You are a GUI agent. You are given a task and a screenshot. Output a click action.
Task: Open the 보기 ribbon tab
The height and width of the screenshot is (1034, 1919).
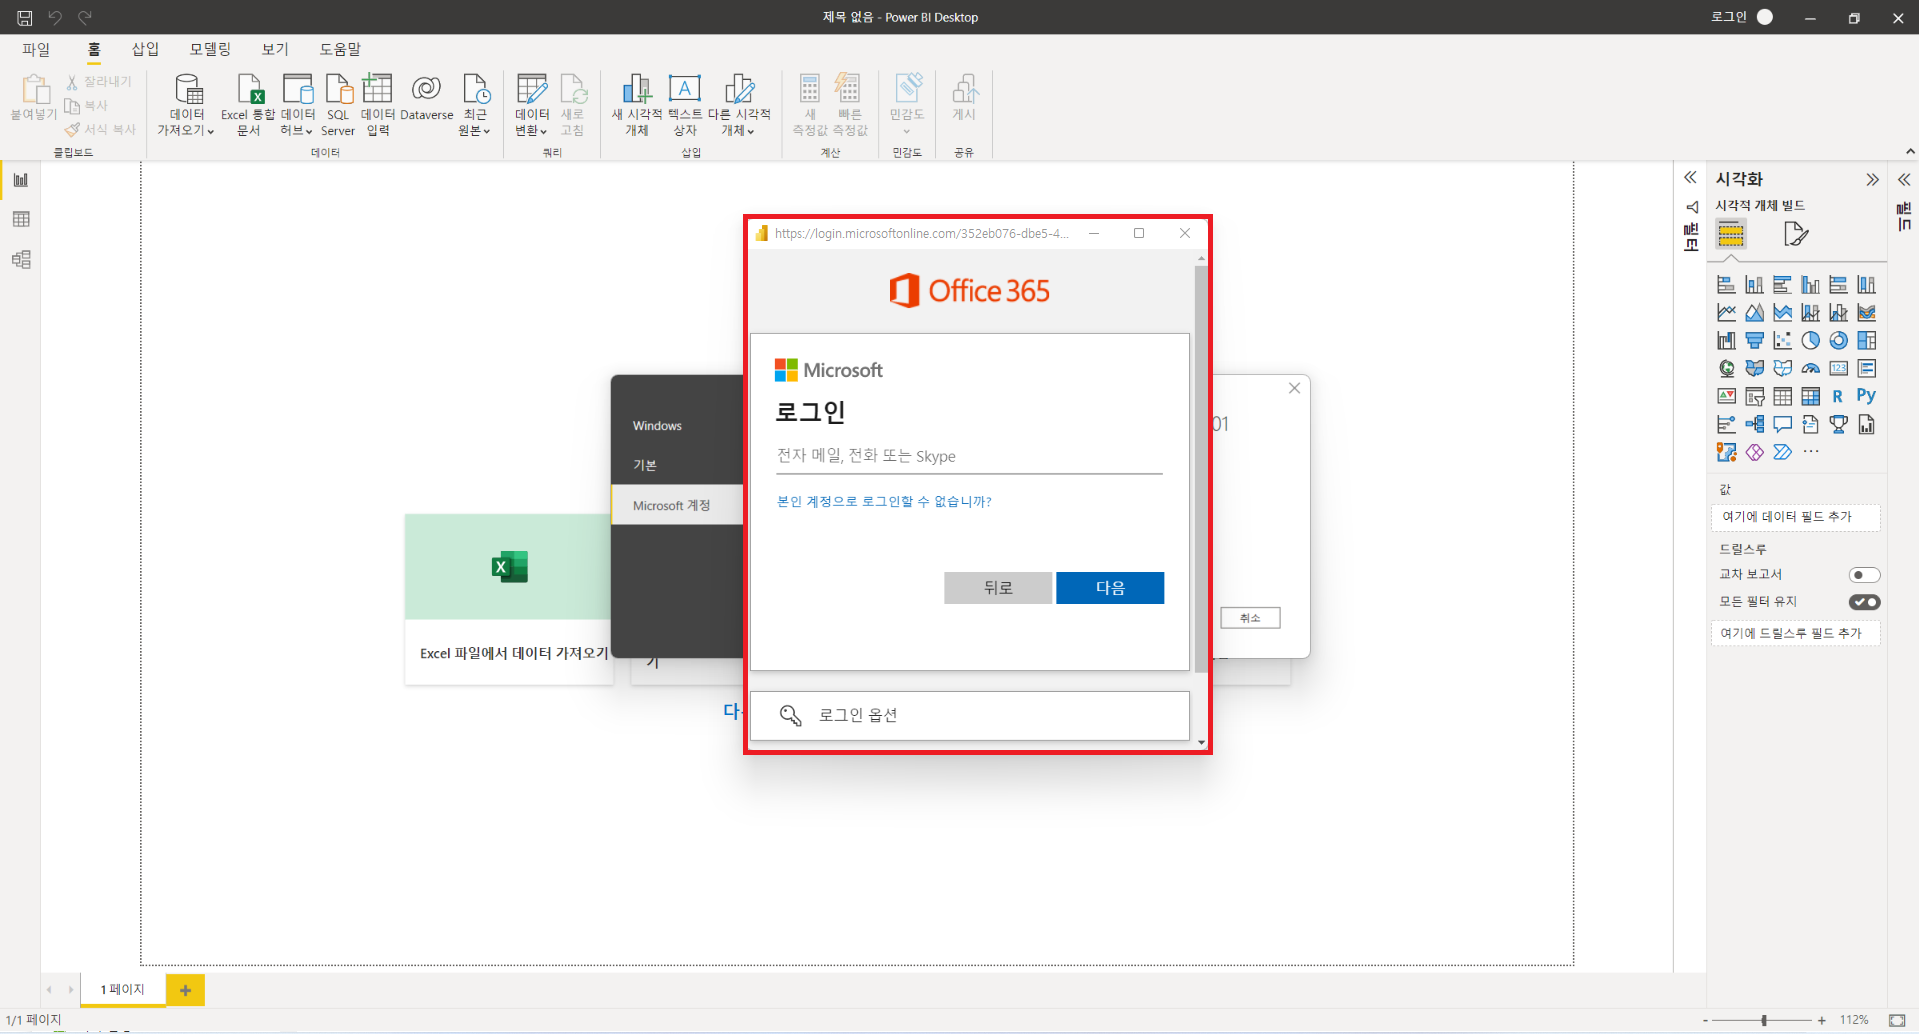275,49
